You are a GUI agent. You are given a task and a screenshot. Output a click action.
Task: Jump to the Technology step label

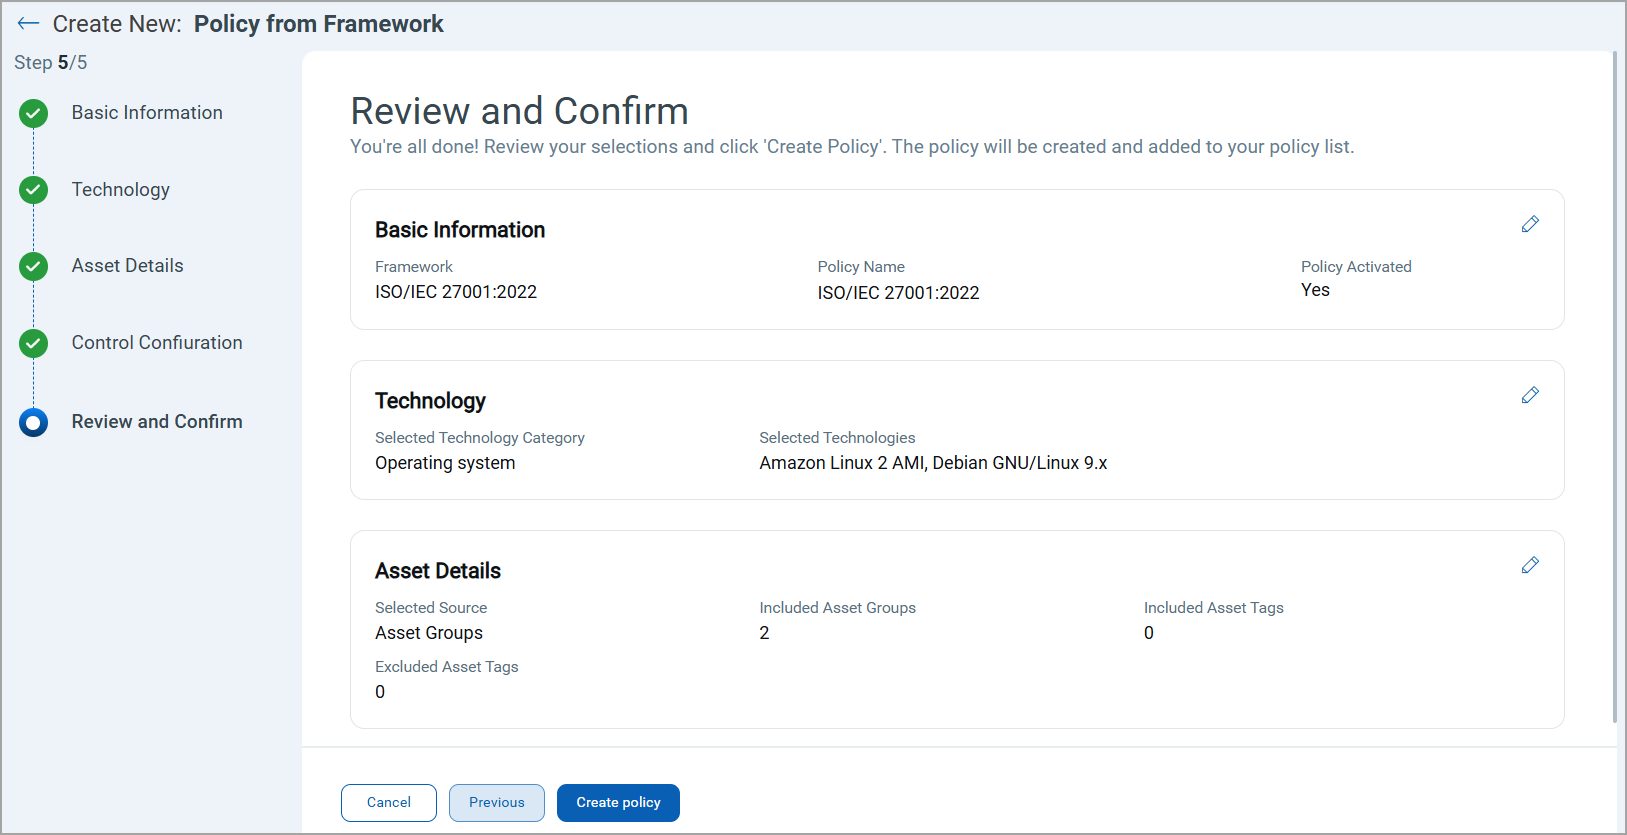tap(120, 190)
